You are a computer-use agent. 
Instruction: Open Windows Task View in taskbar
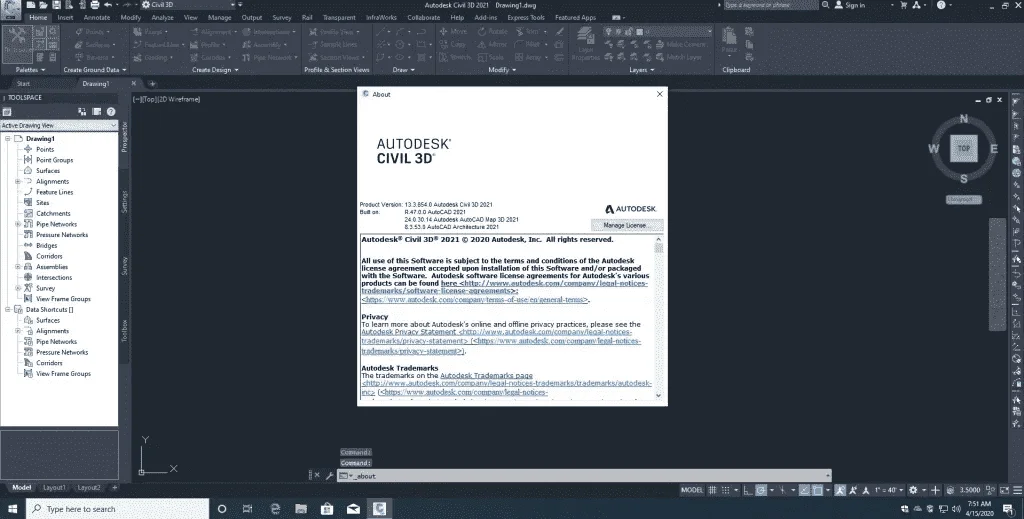[248, 509]
